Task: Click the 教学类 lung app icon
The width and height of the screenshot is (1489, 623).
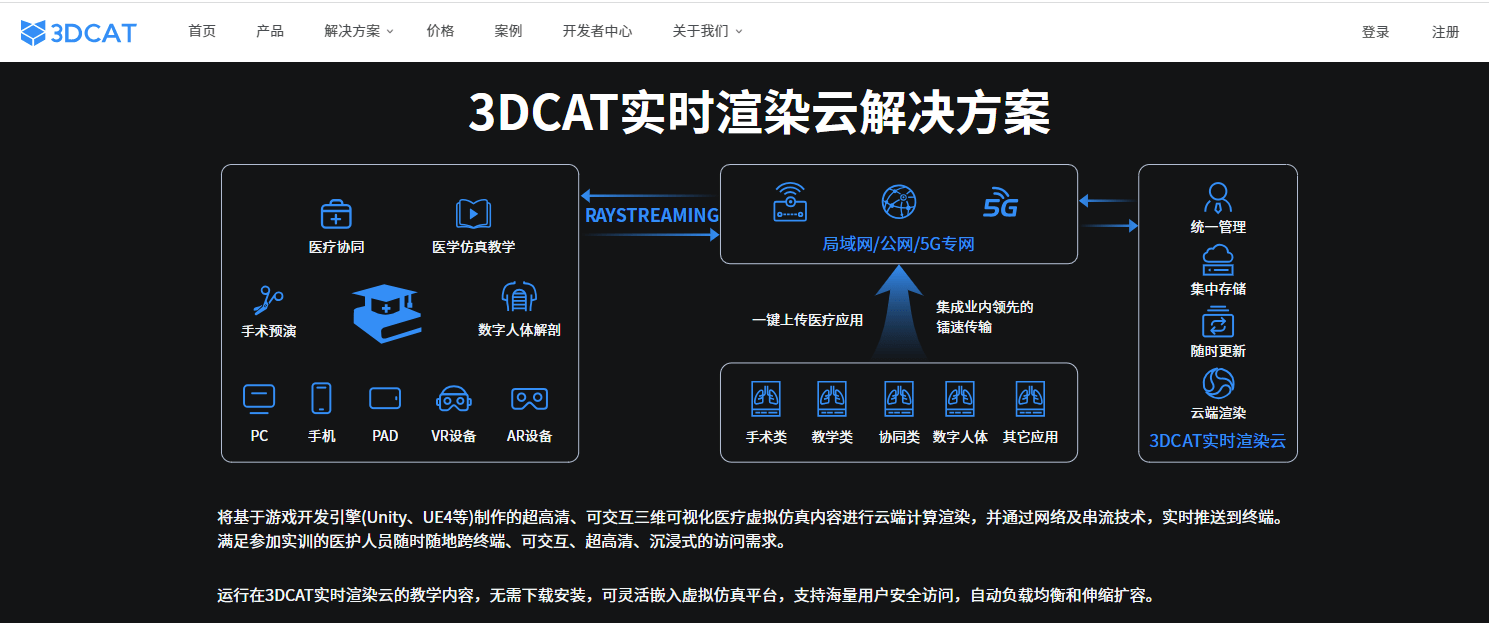Action: click(832, 400)
